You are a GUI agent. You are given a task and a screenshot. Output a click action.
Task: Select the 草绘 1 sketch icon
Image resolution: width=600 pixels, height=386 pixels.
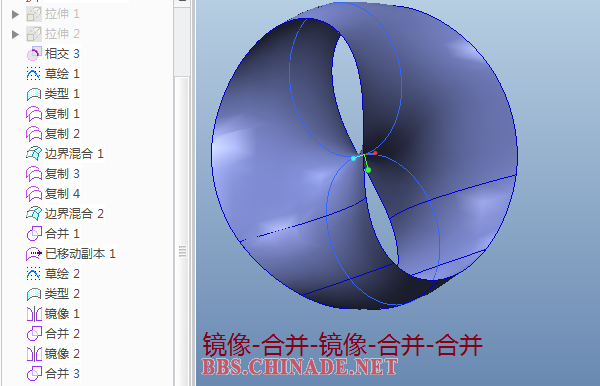34,73
